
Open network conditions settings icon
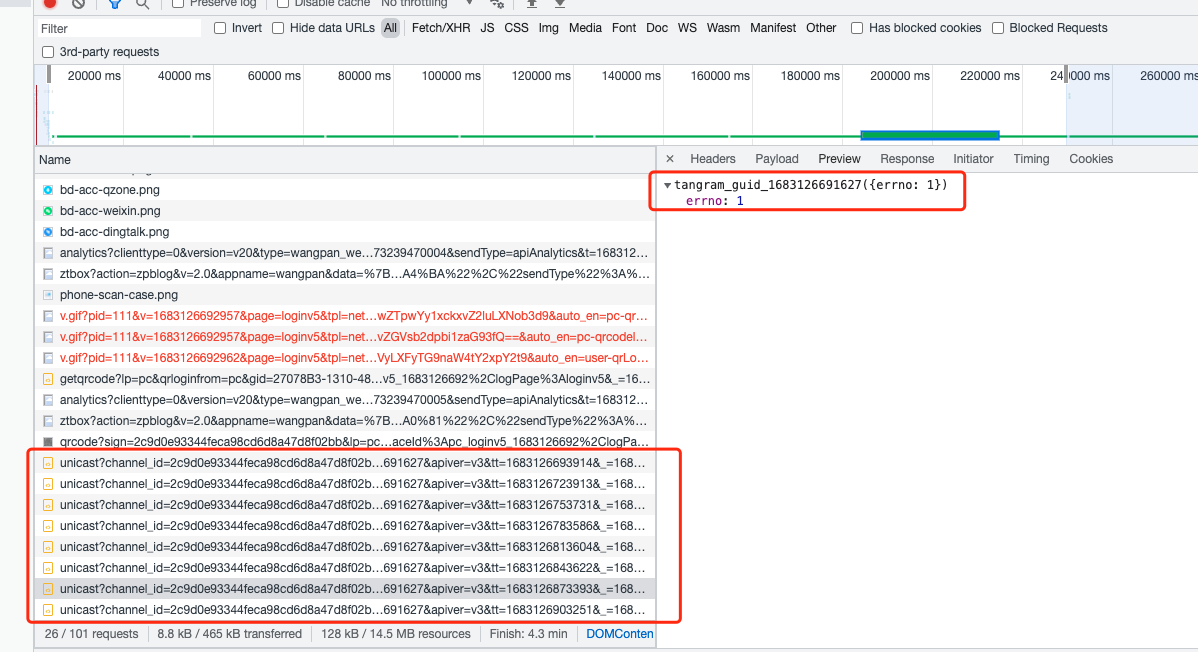point(497,4)
